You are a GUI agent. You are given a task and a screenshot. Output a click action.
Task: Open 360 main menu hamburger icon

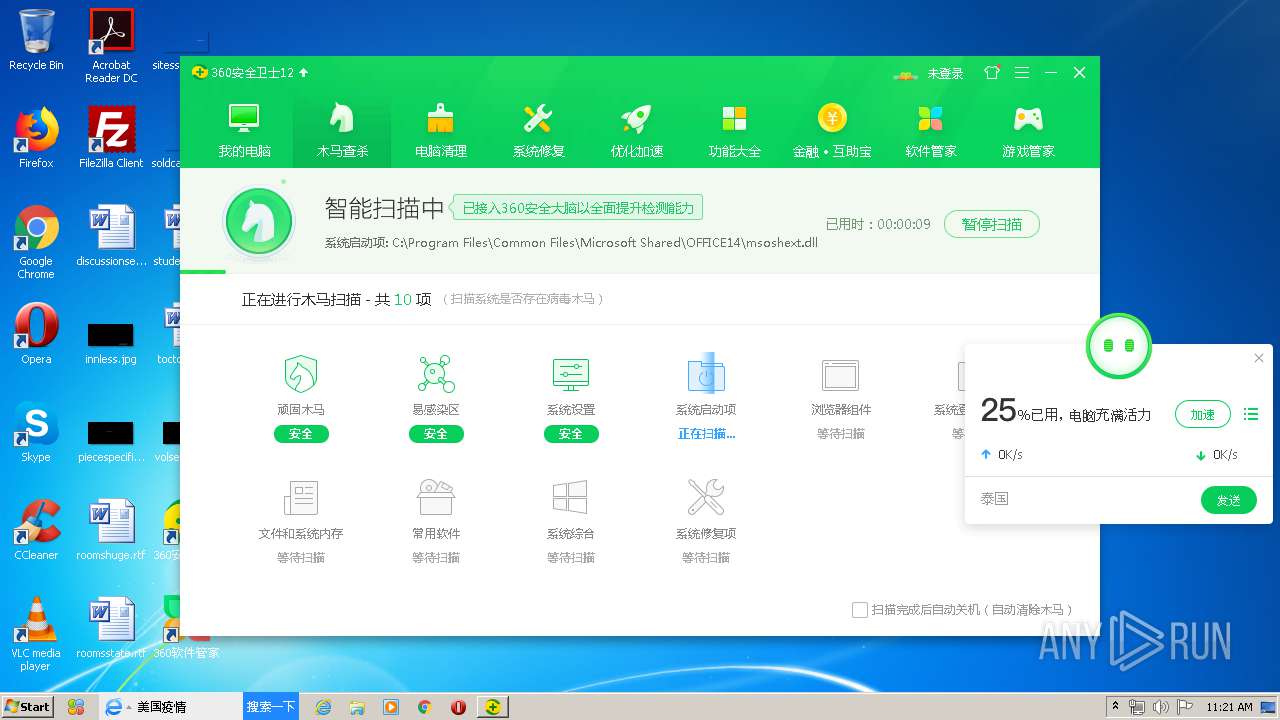tap(1022, 73)
